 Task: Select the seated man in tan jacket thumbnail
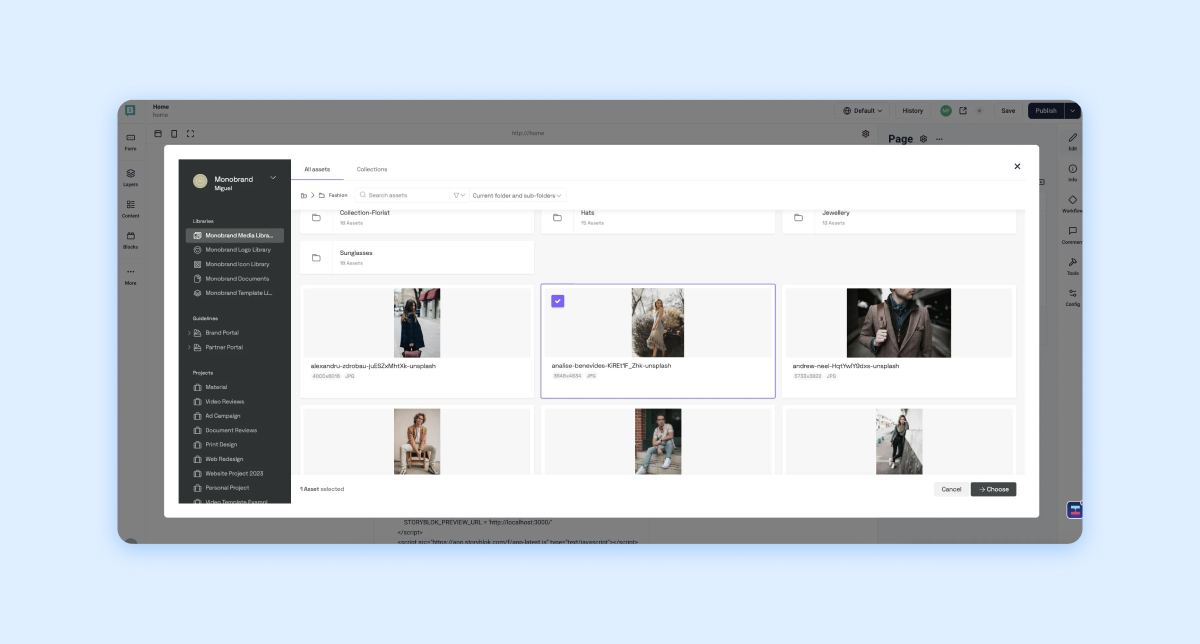point(417,441)
